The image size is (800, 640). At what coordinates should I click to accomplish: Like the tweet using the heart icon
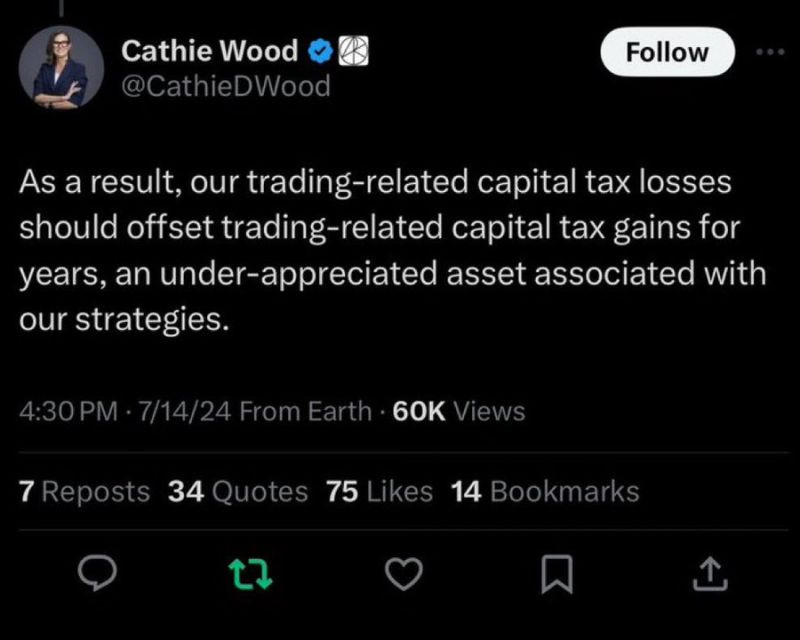coord(404,574)
